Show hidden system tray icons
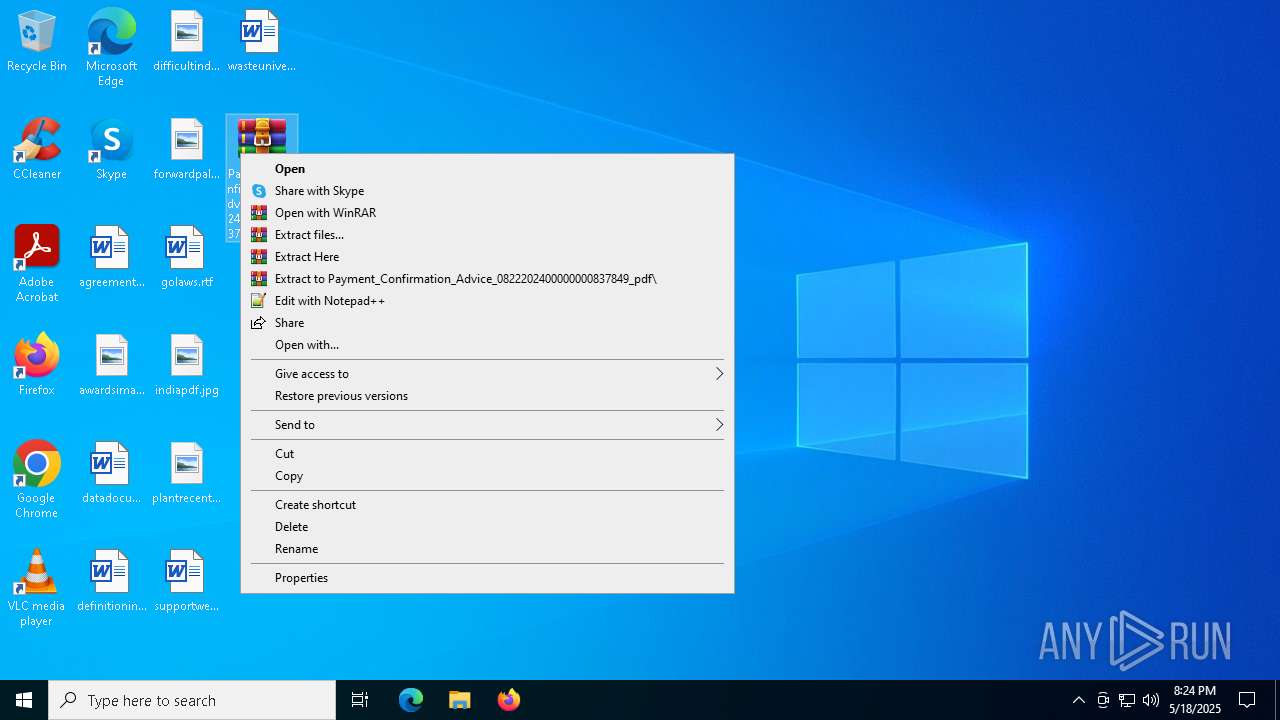1280x720 pixels. [1078, 700]
